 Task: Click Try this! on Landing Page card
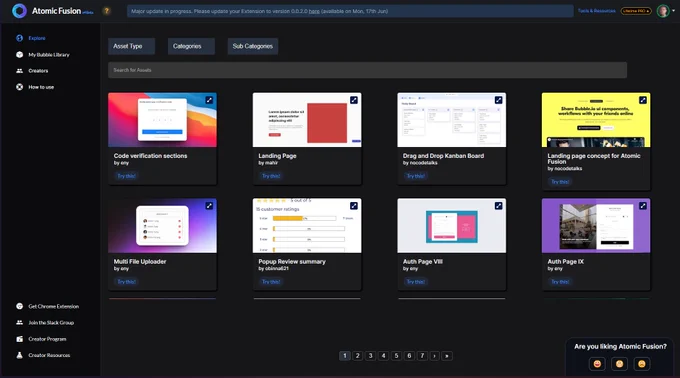point(271,176)
